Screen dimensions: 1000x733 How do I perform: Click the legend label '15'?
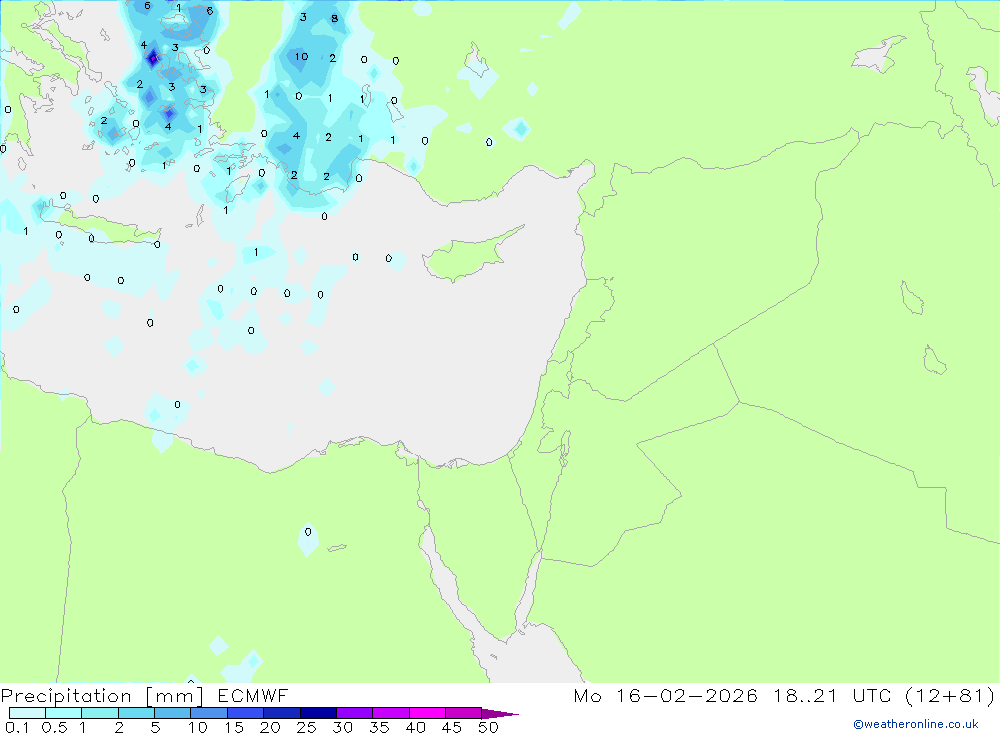coord(233,727)
